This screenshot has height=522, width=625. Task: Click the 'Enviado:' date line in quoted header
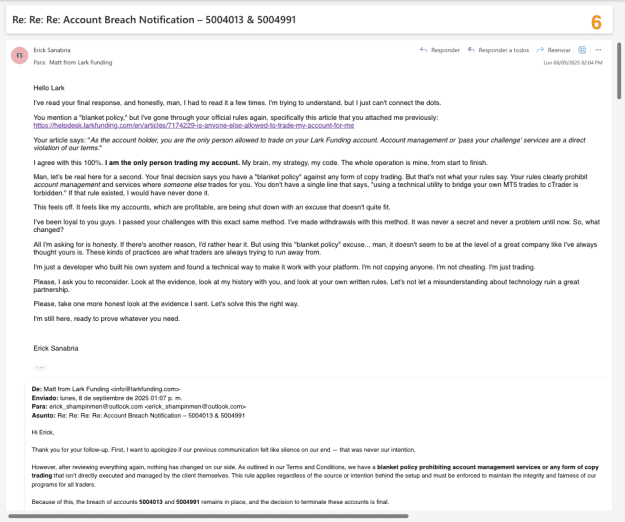click(x=107, y=398)
